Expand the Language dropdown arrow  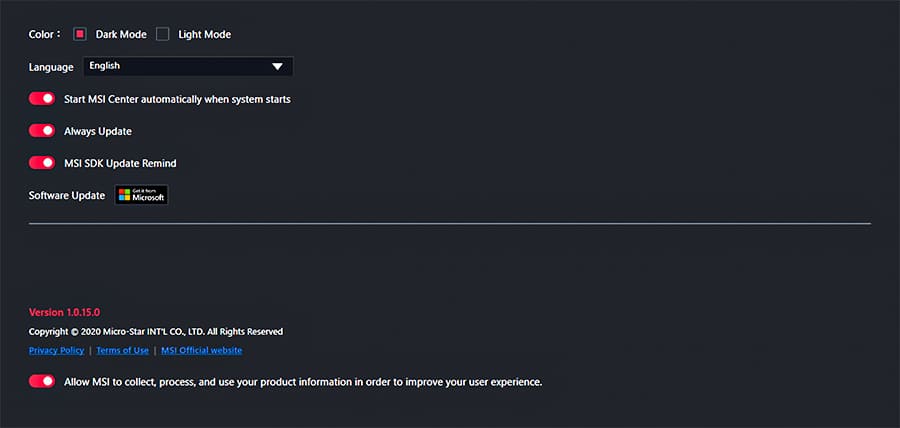click(x=278, y=67)
